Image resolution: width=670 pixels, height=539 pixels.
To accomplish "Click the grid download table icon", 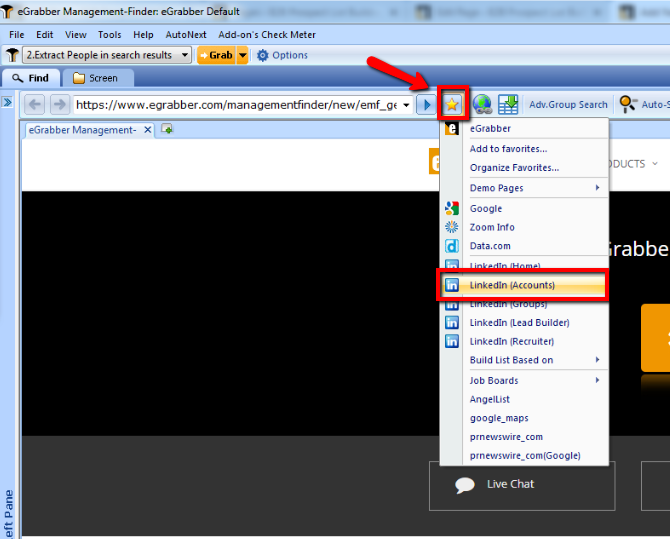I will 508,104.
